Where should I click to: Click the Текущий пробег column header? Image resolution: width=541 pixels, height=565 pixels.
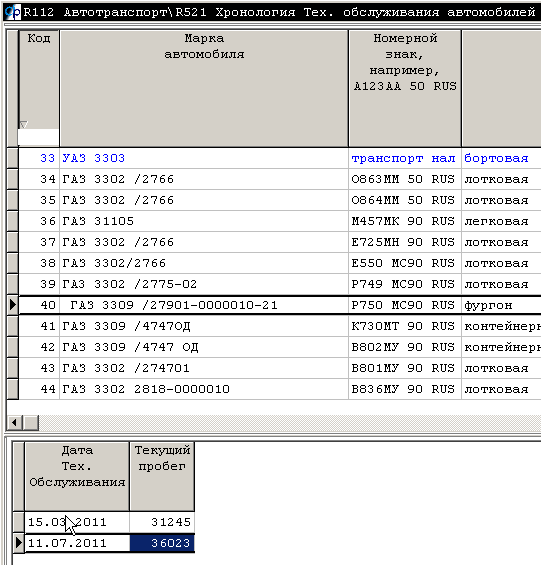[162, 476]
